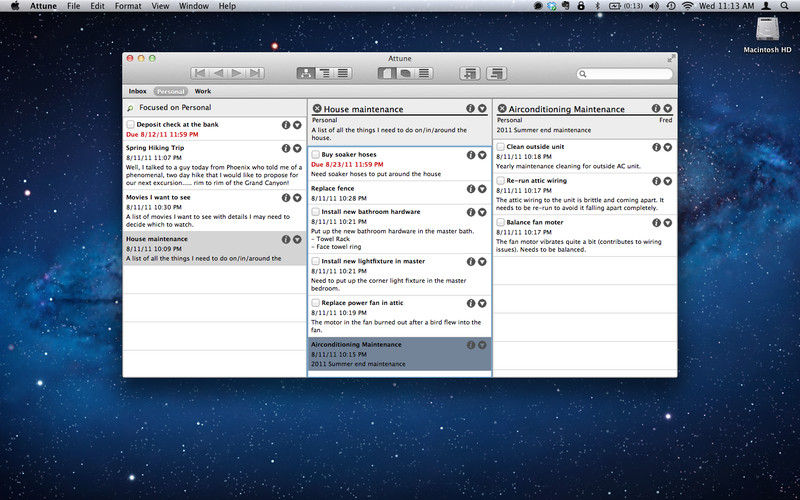The width and height of the screenshot is (800, 500).
Task: Show info for Install new lightfixture in master
Action: click(471, 262)
